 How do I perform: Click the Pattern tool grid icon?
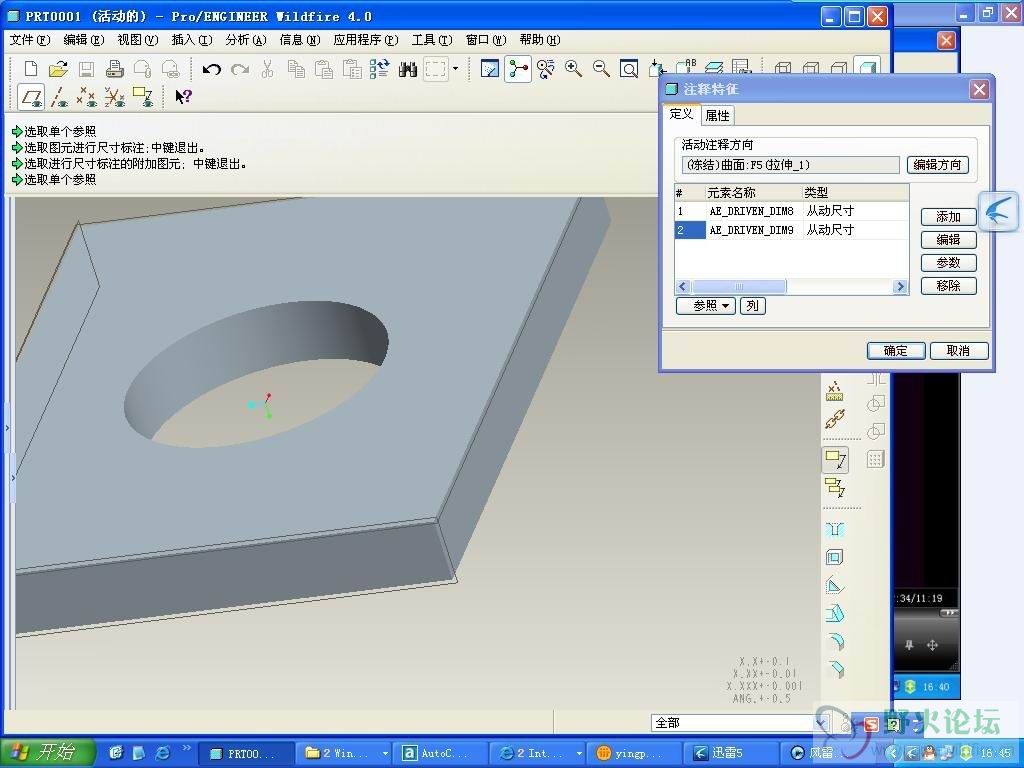tap(875, 460)
